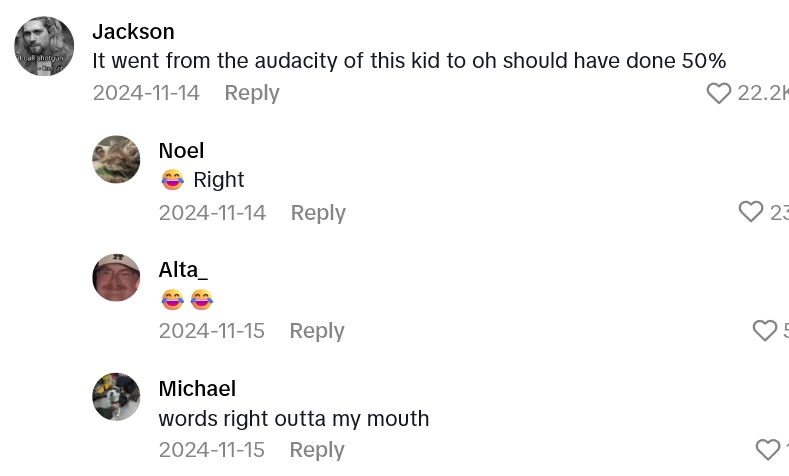Click the date under Jackson's comment
Screen dimensions: 789x476
146,93
